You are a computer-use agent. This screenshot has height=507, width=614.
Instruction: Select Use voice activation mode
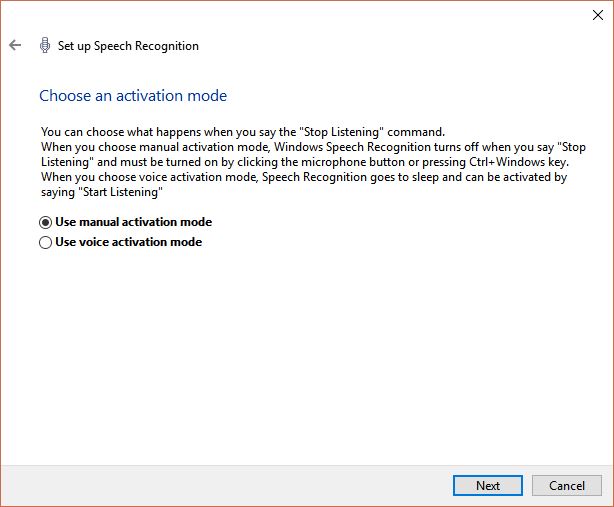click(x=121, y=242)
